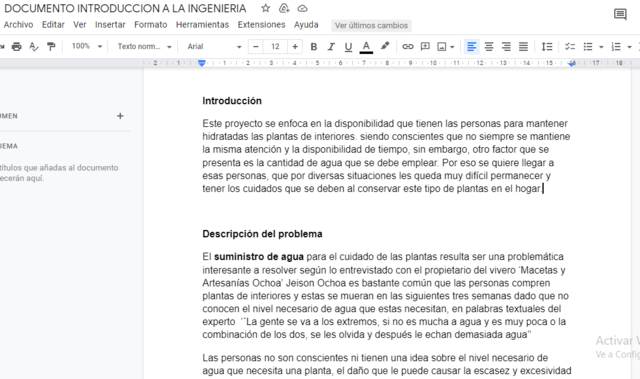Click the Descripción del problema heading

tap(262, 234)
